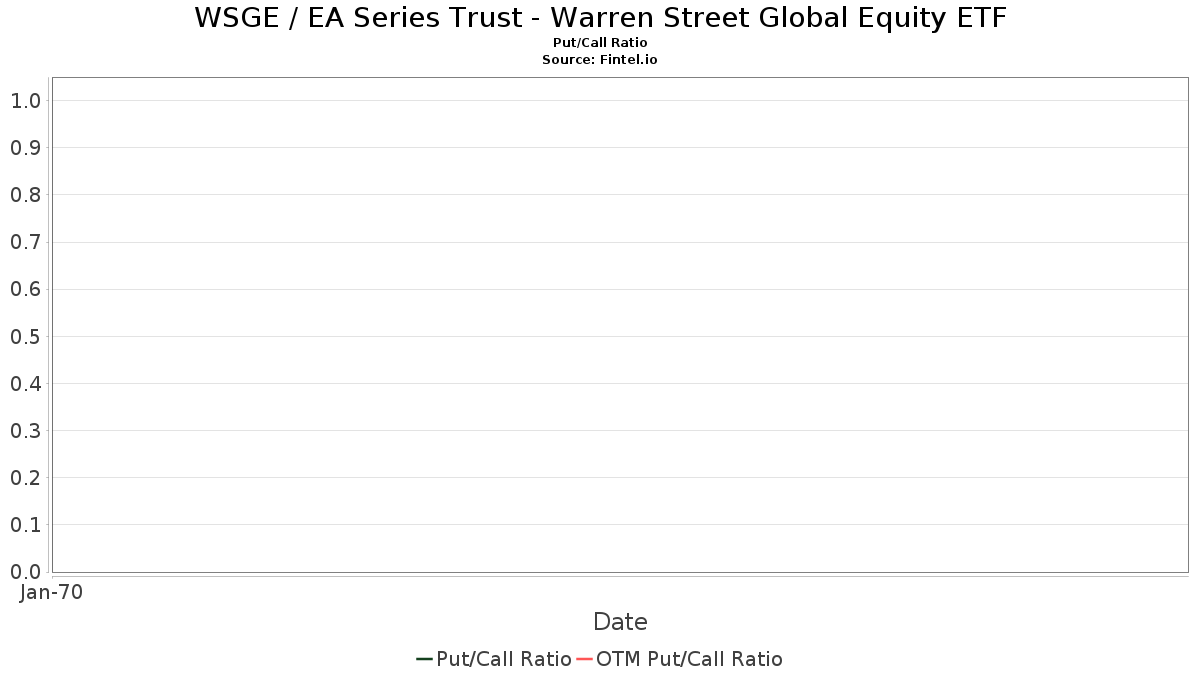The width and height of the screenshot is (1200, 675).
Task: Click the red OTM Put/Call Ratio legend line
Action: tap(585, 659)
